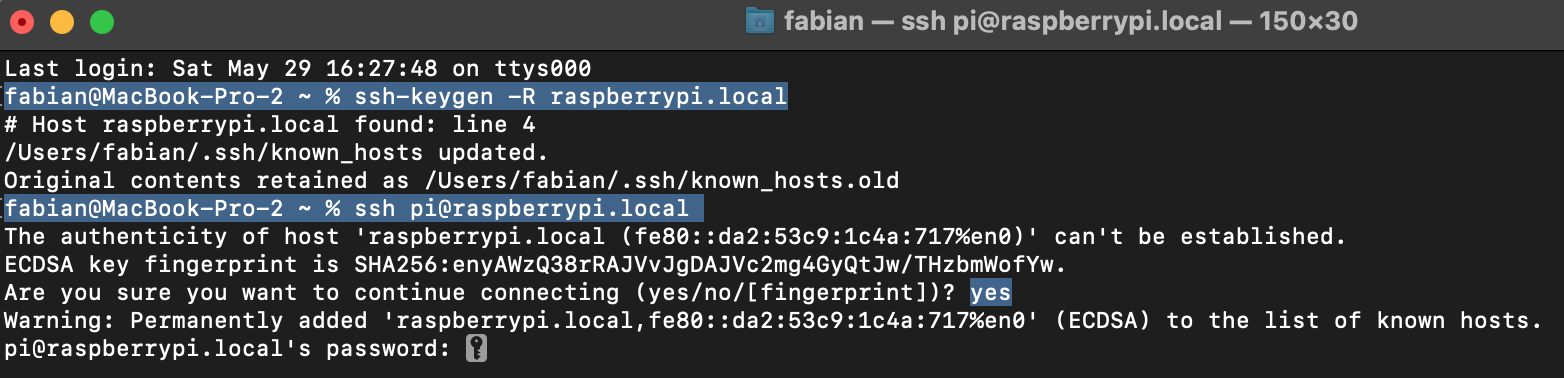Viewport: 1564px width, 378px height.
Task: Click the yellow minimize window button
Action: point(62,21)
